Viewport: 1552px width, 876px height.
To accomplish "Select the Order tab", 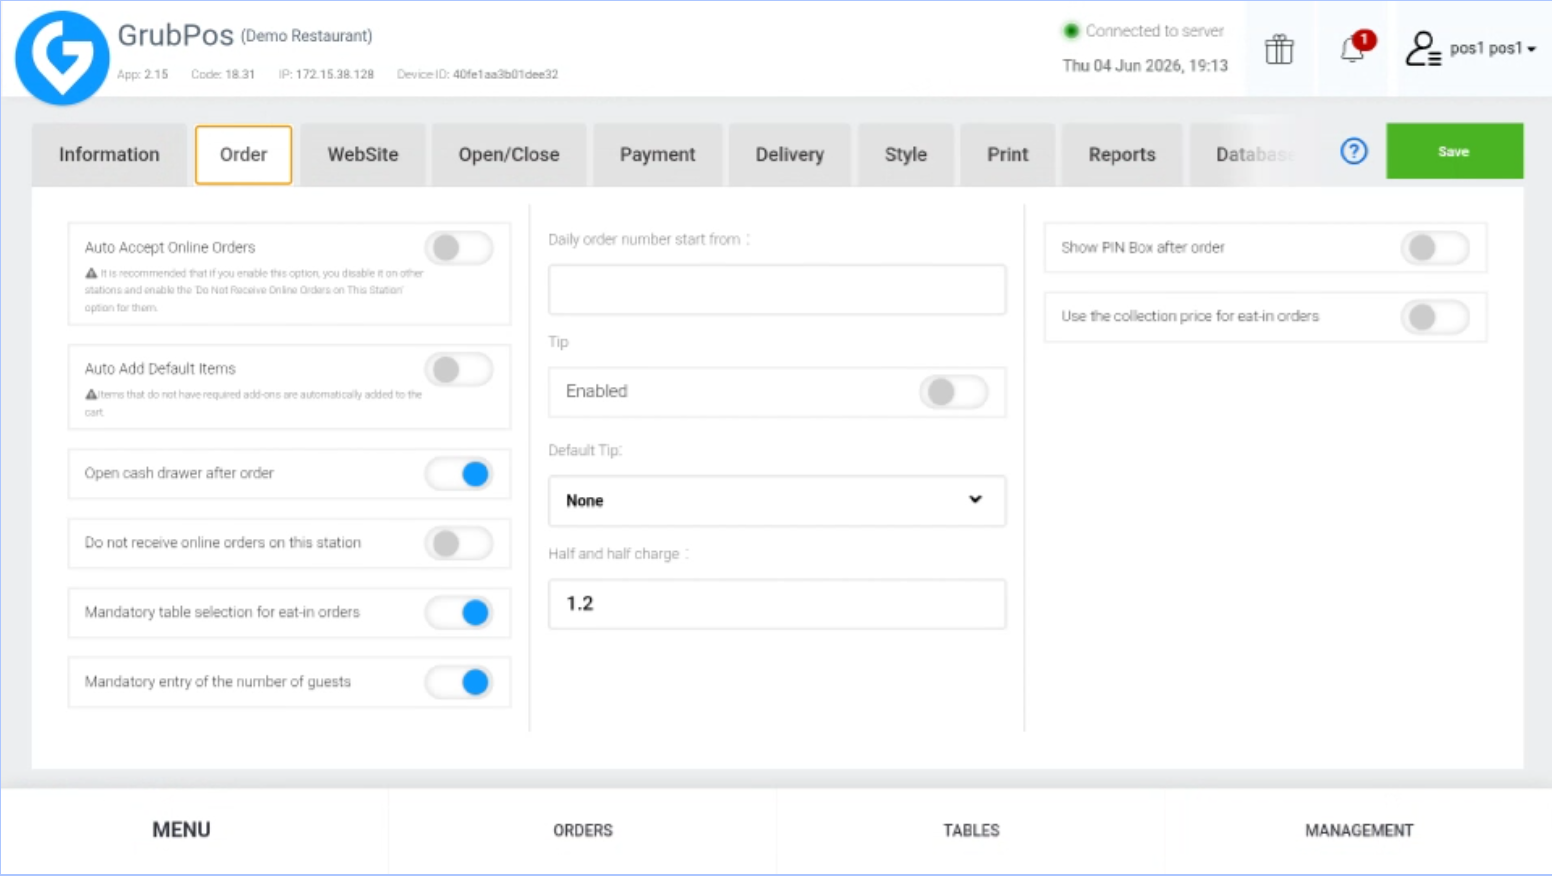I will click(244, 155).
